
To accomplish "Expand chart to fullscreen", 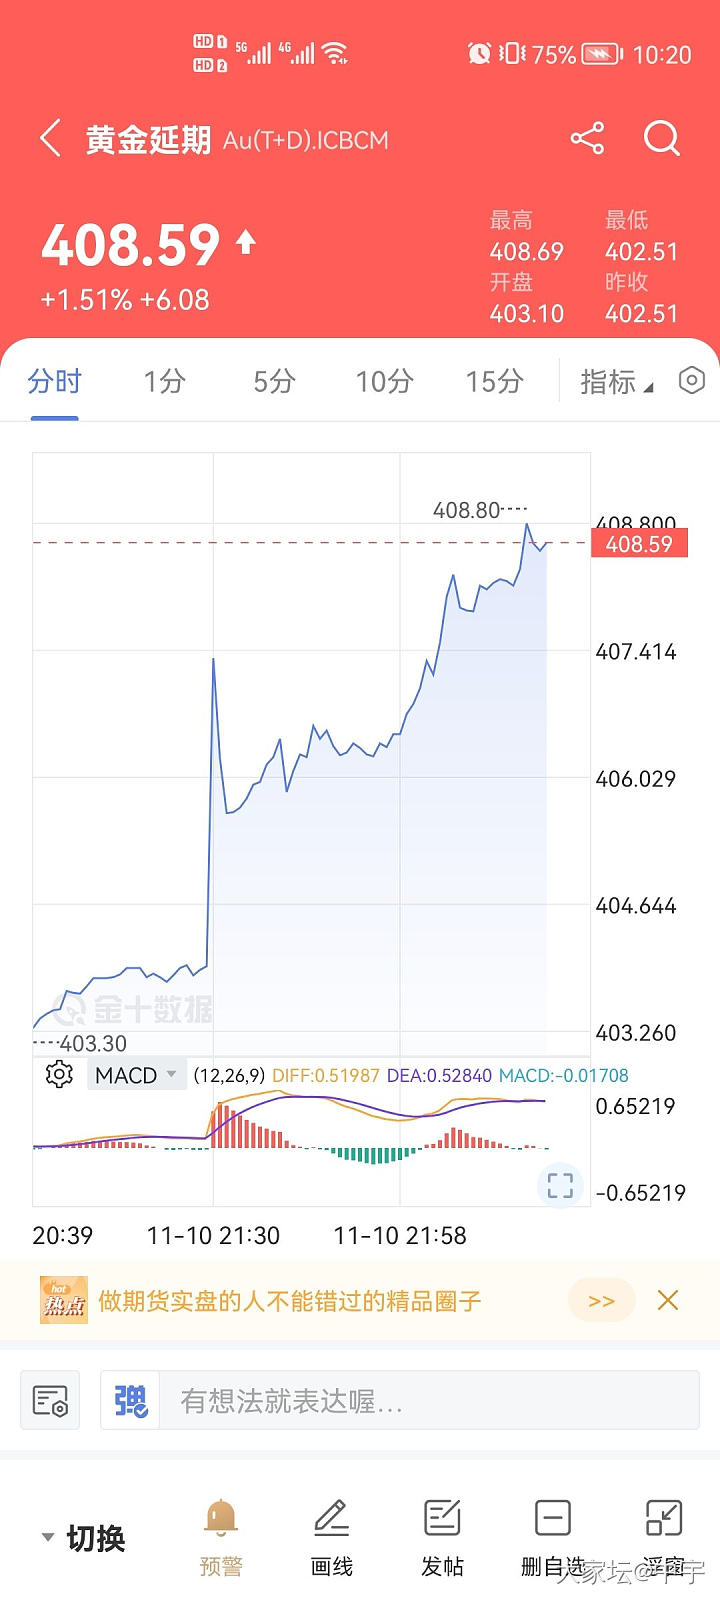I will (x=560, y=1185).
